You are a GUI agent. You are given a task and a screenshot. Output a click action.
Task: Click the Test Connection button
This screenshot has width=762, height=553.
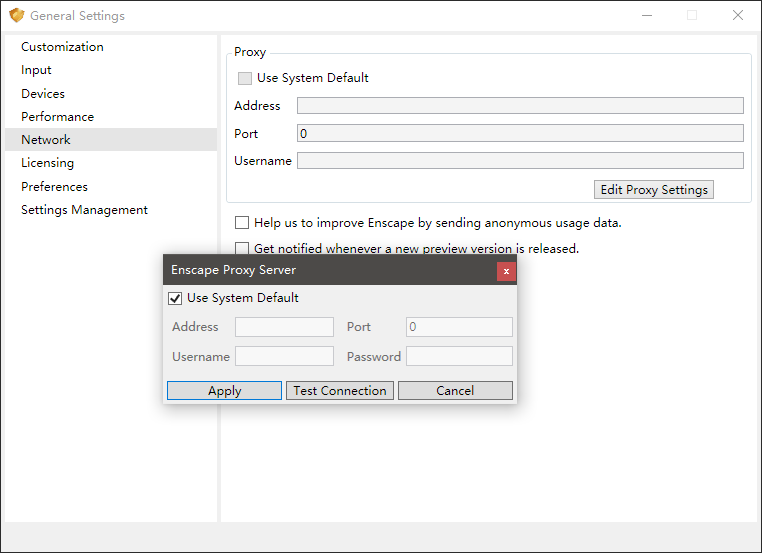[340, 391]
